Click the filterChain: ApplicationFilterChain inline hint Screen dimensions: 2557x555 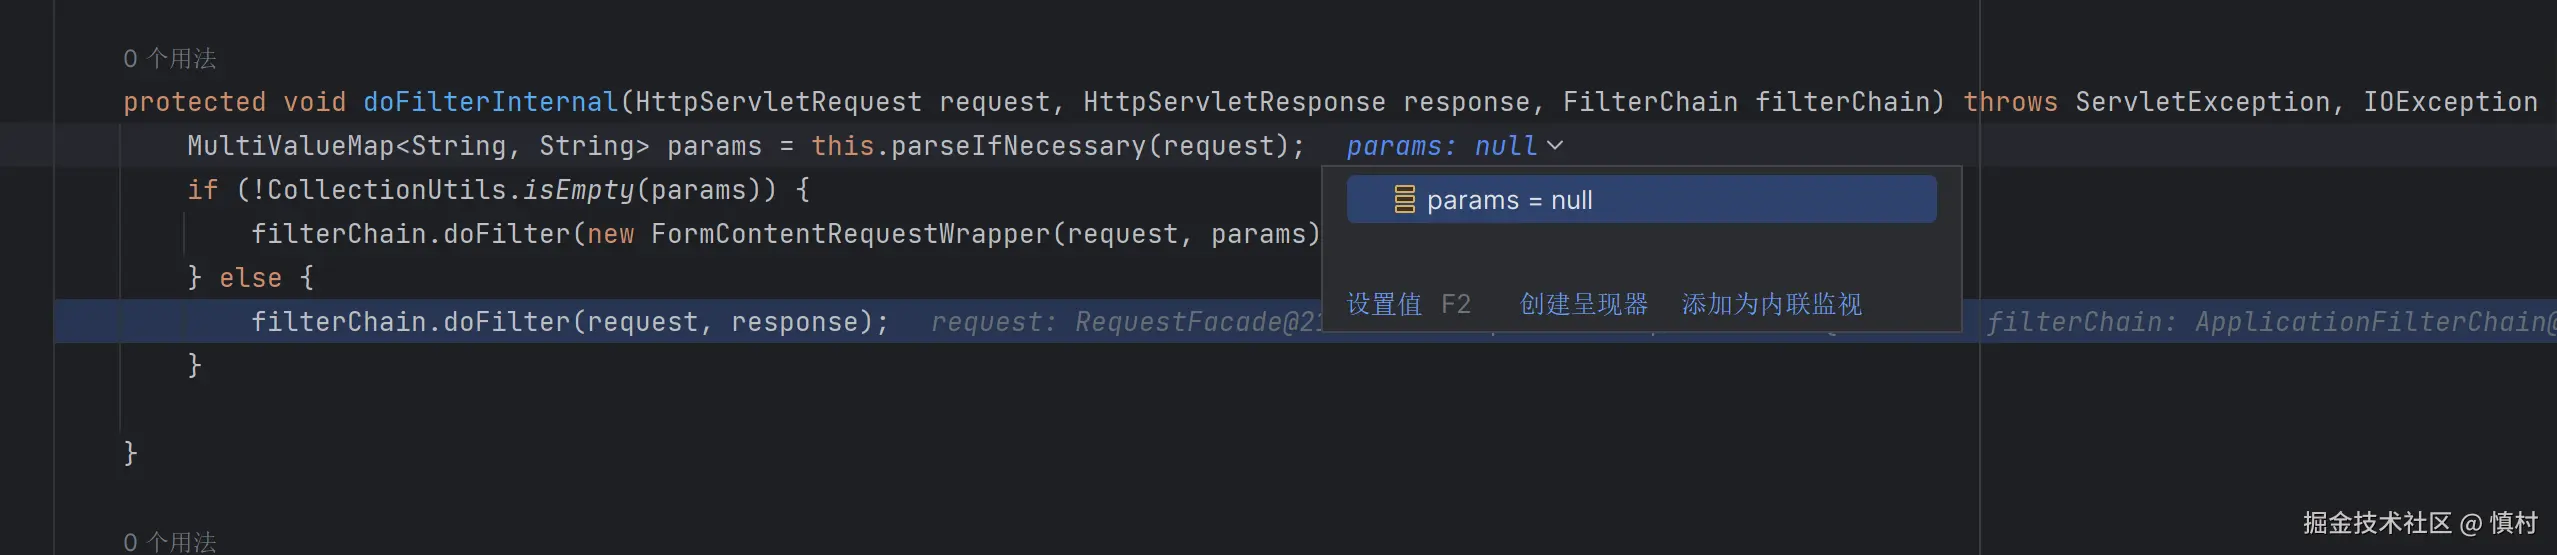tap(2270, 322)
